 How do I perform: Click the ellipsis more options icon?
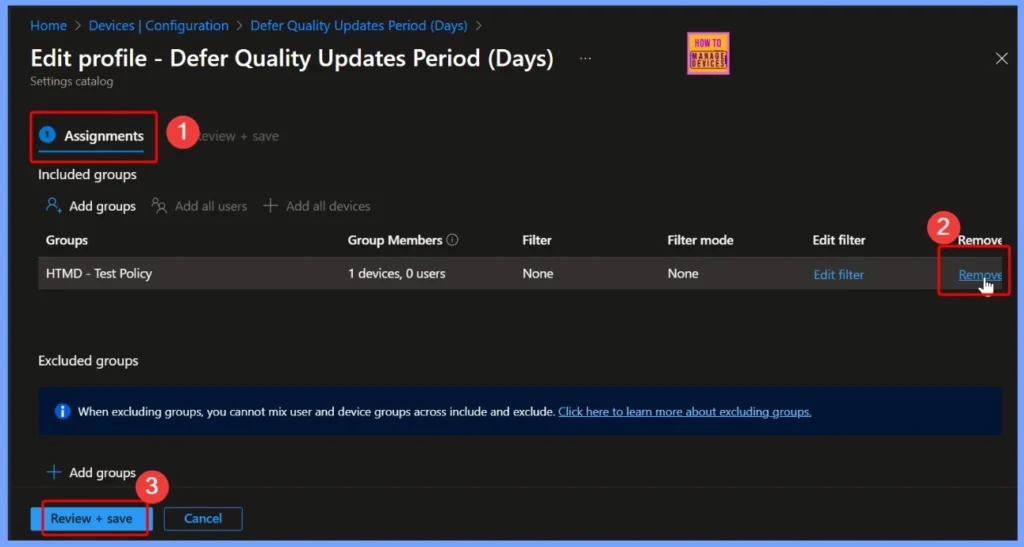click(585, 59)
